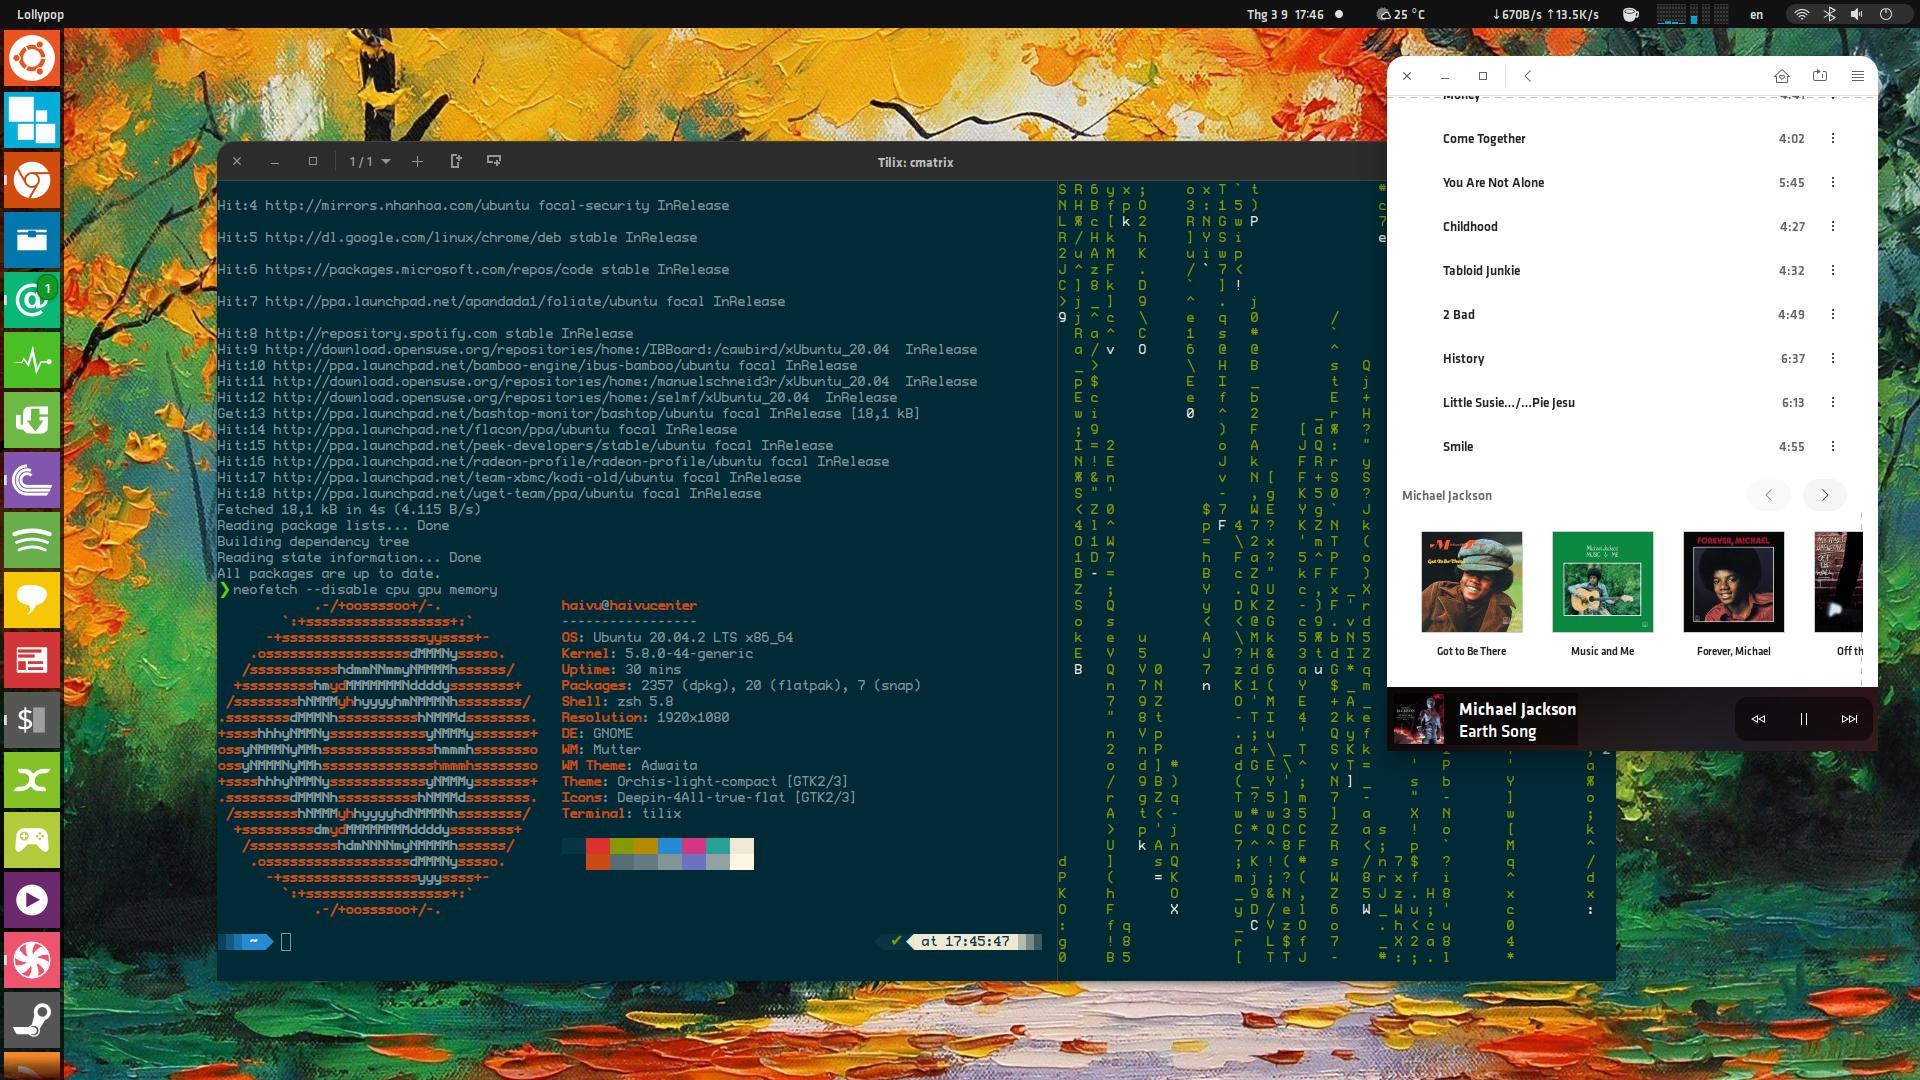This screenshot has height=1080, width=1920.
Task: Open the green pulse-line monitor dock icon
Action: (32, 360)
